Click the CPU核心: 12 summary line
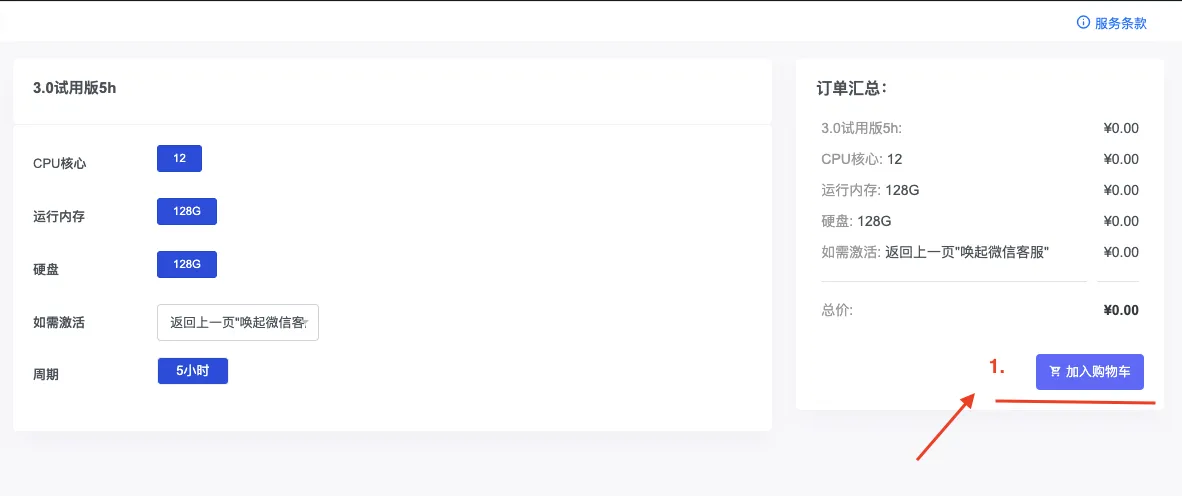This screenshot has width=1182, height=496. click(x=862, y=159)
